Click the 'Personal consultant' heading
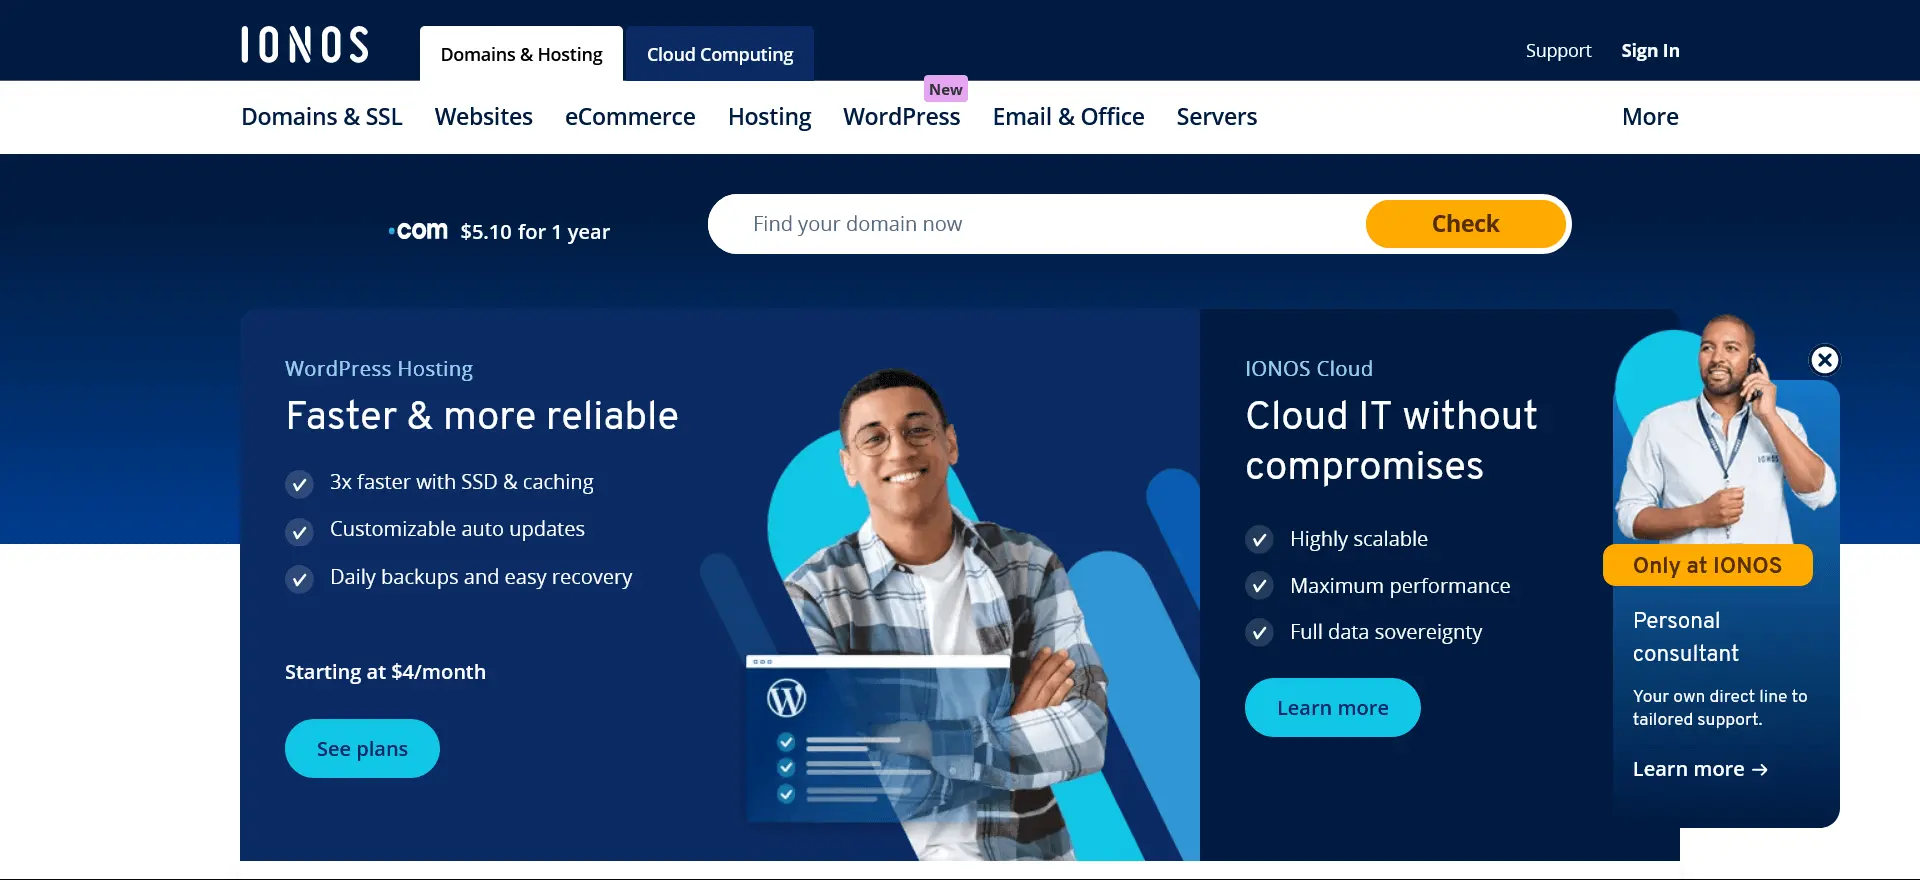 click(x=1686, y=637)
